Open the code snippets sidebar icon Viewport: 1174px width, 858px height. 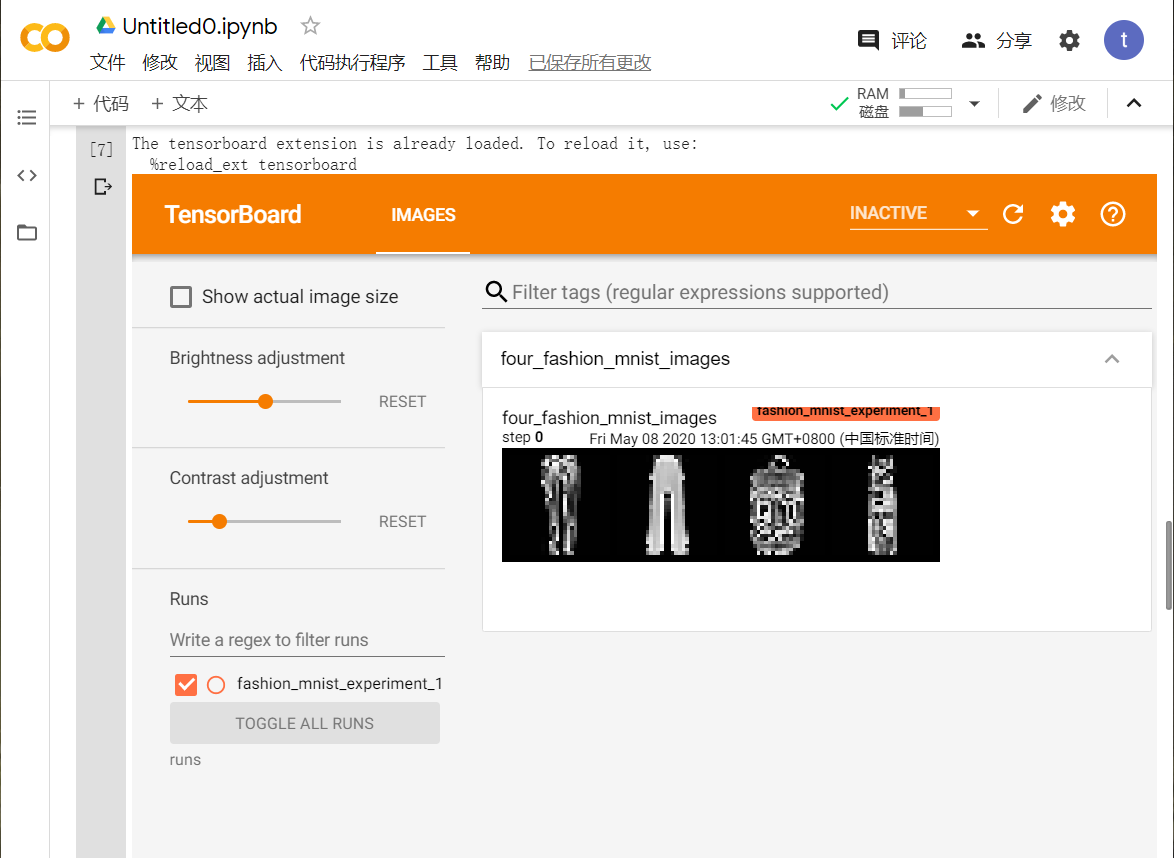27,175
